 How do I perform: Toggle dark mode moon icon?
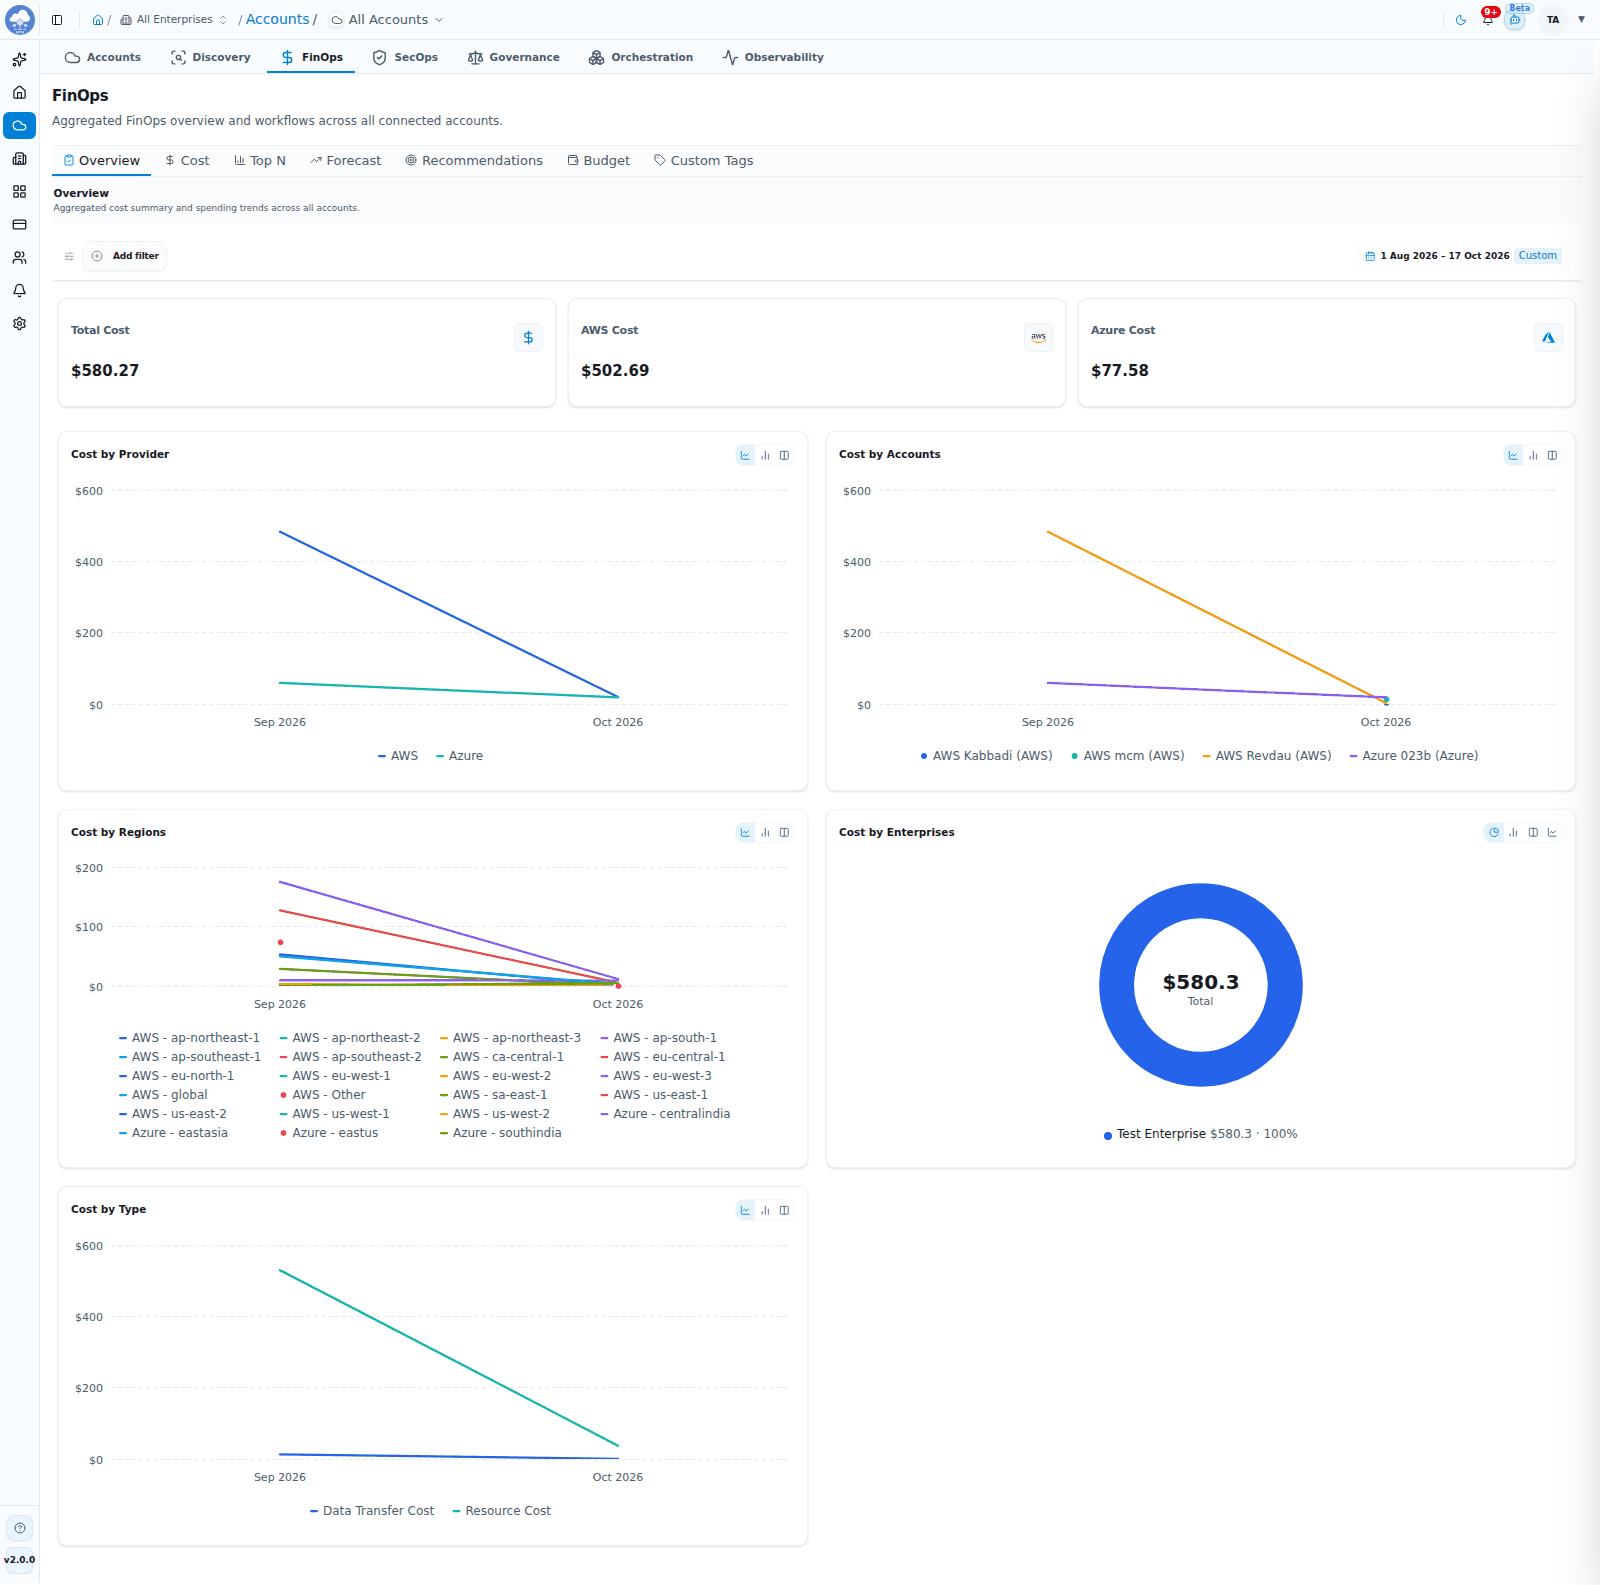(x=1461, y=20)
